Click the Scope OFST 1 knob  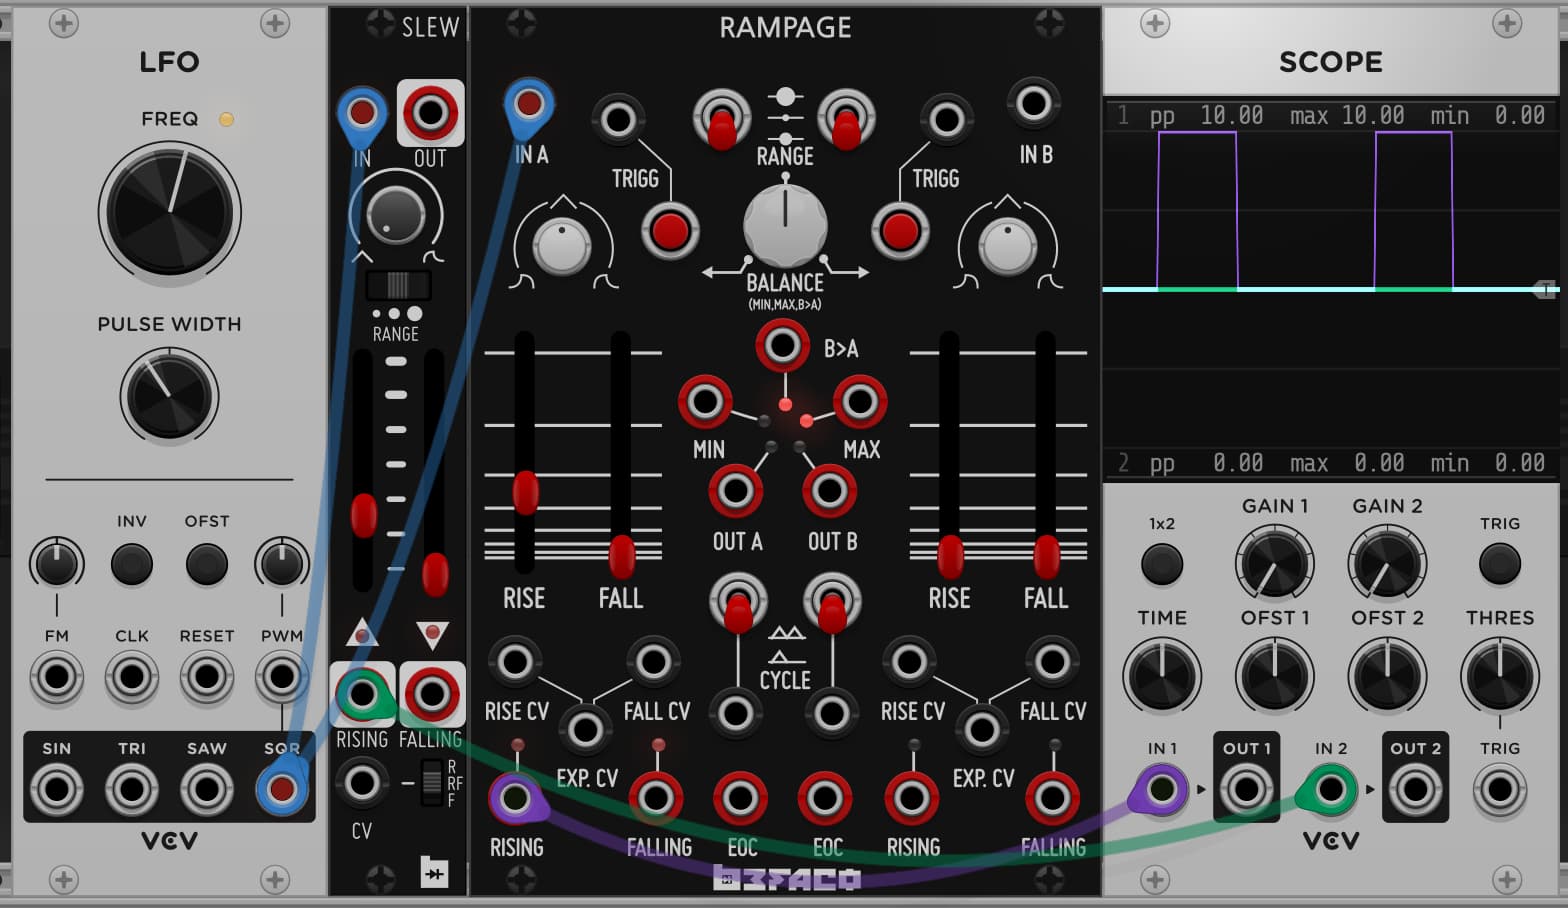(1275, 677)
